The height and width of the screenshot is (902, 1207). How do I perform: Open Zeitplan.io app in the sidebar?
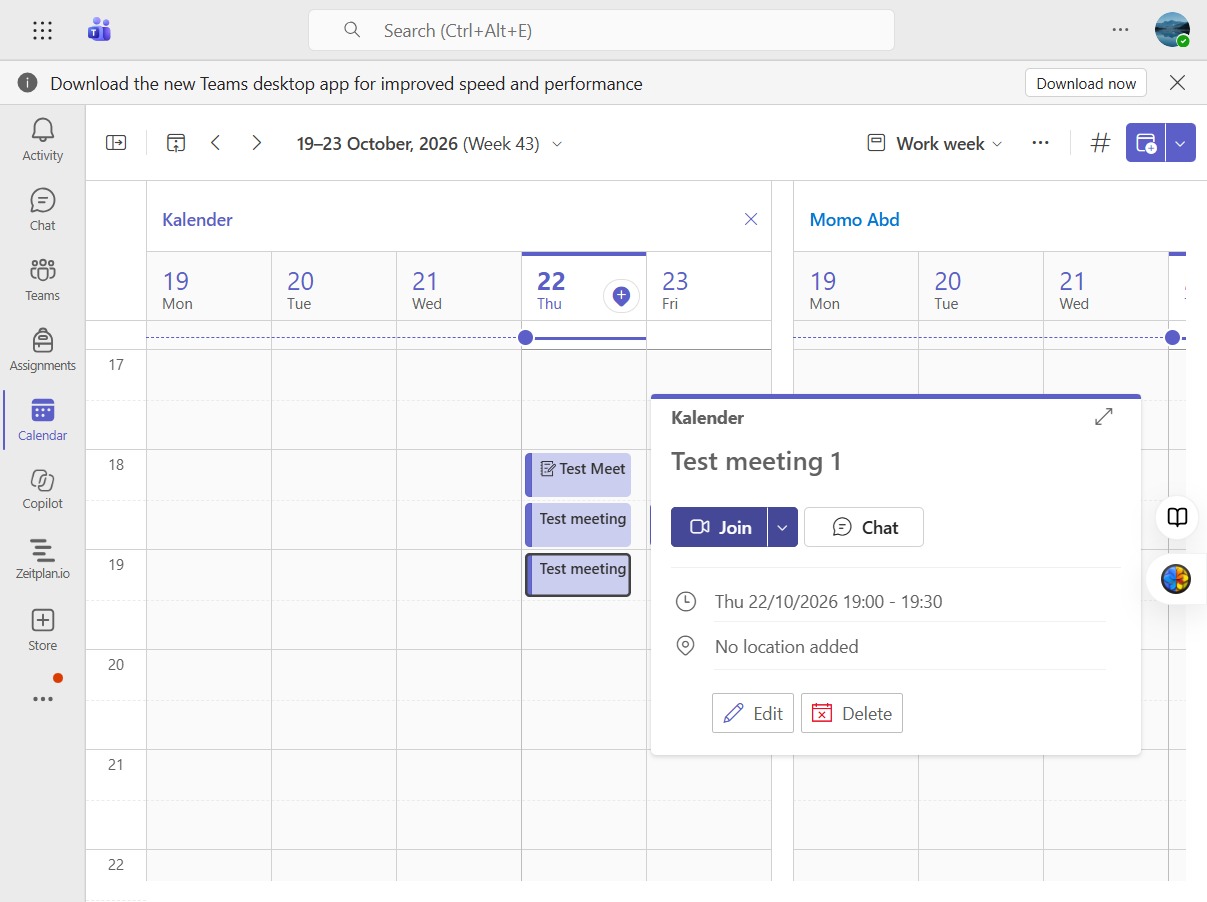tap(42, 558)
